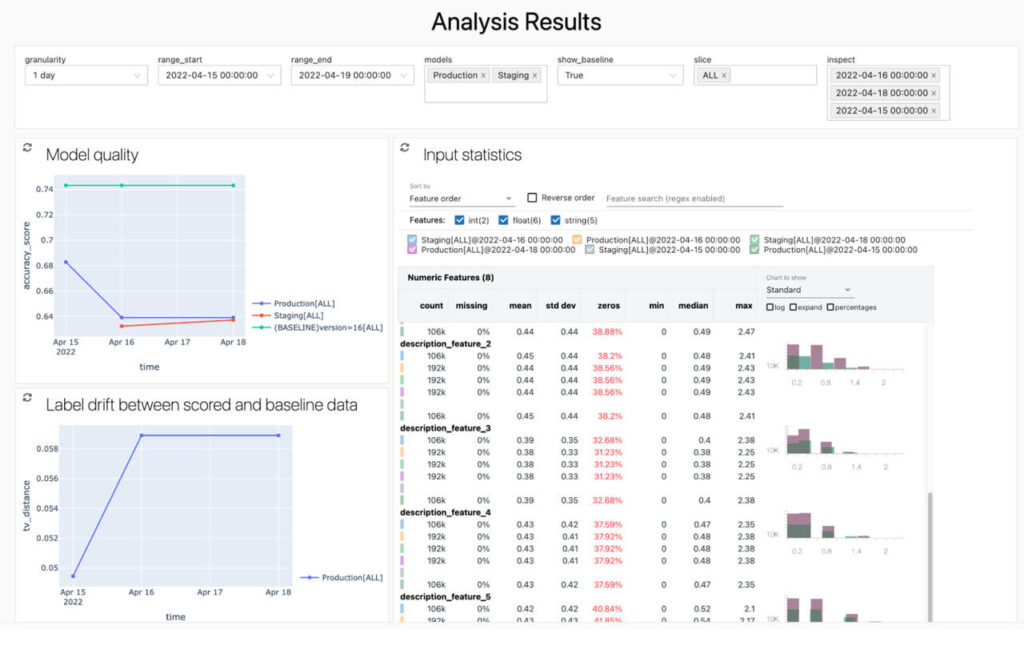Screen dimensions: 1024x650
Task: Toggle Staging[ALL]@2022-04-18 legend checkbox
Action: click(755, 240)
